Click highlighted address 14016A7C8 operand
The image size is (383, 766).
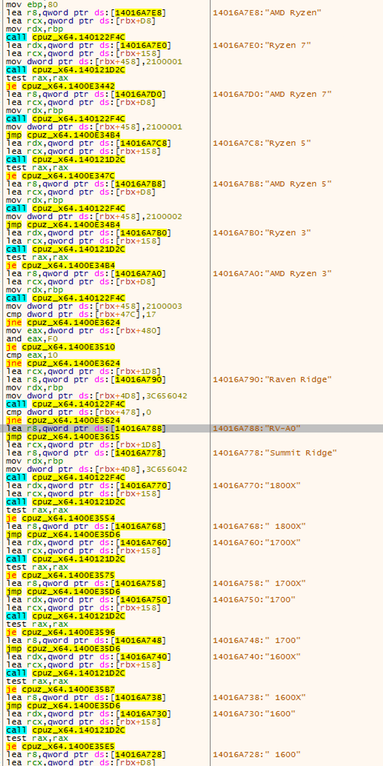click(145, 143)
